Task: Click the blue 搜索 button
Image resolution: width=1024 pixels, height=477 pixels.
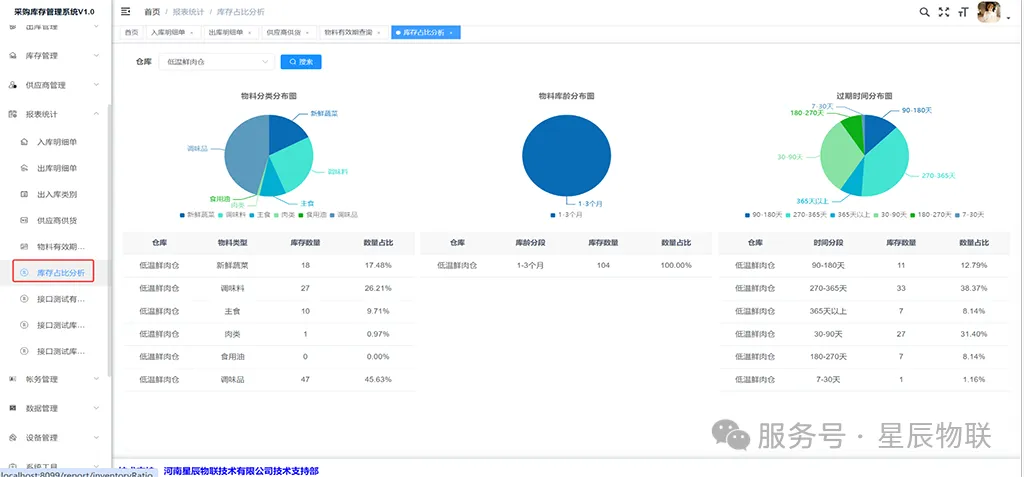Action: click(x=301, y=62)
